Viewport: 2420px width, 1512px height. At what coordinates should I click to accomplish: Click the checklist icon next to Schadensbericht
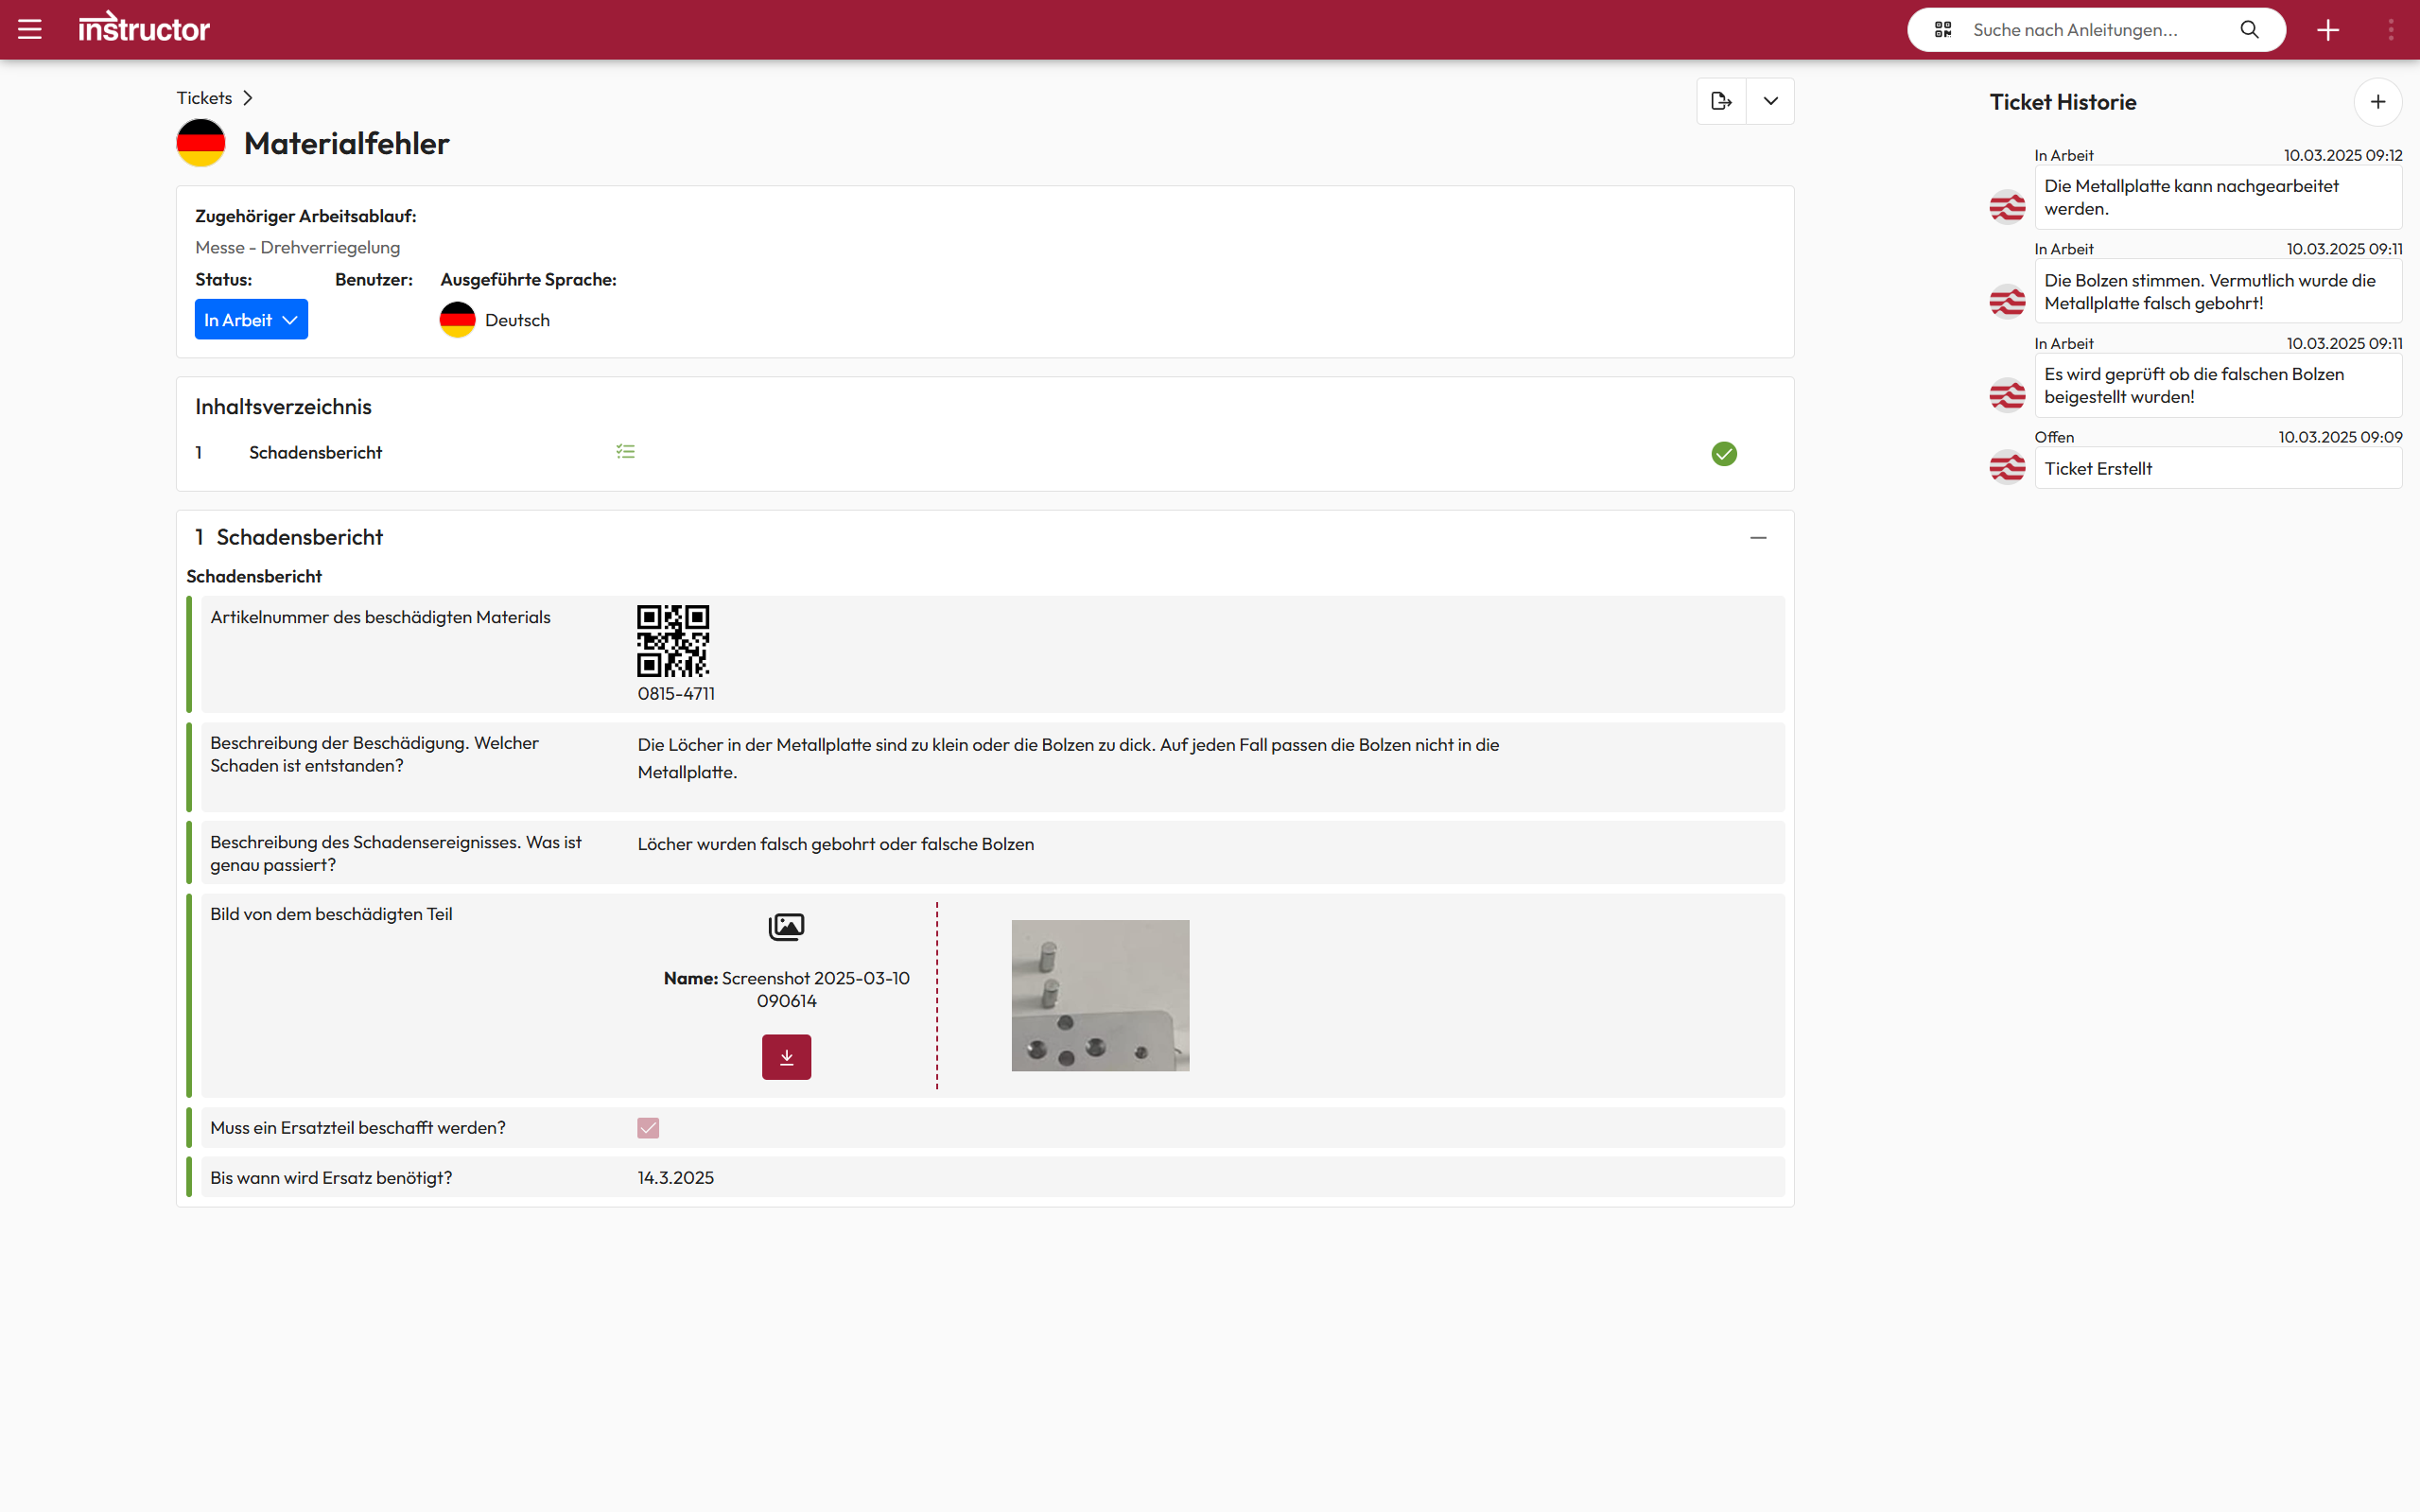tap(625, 452)
